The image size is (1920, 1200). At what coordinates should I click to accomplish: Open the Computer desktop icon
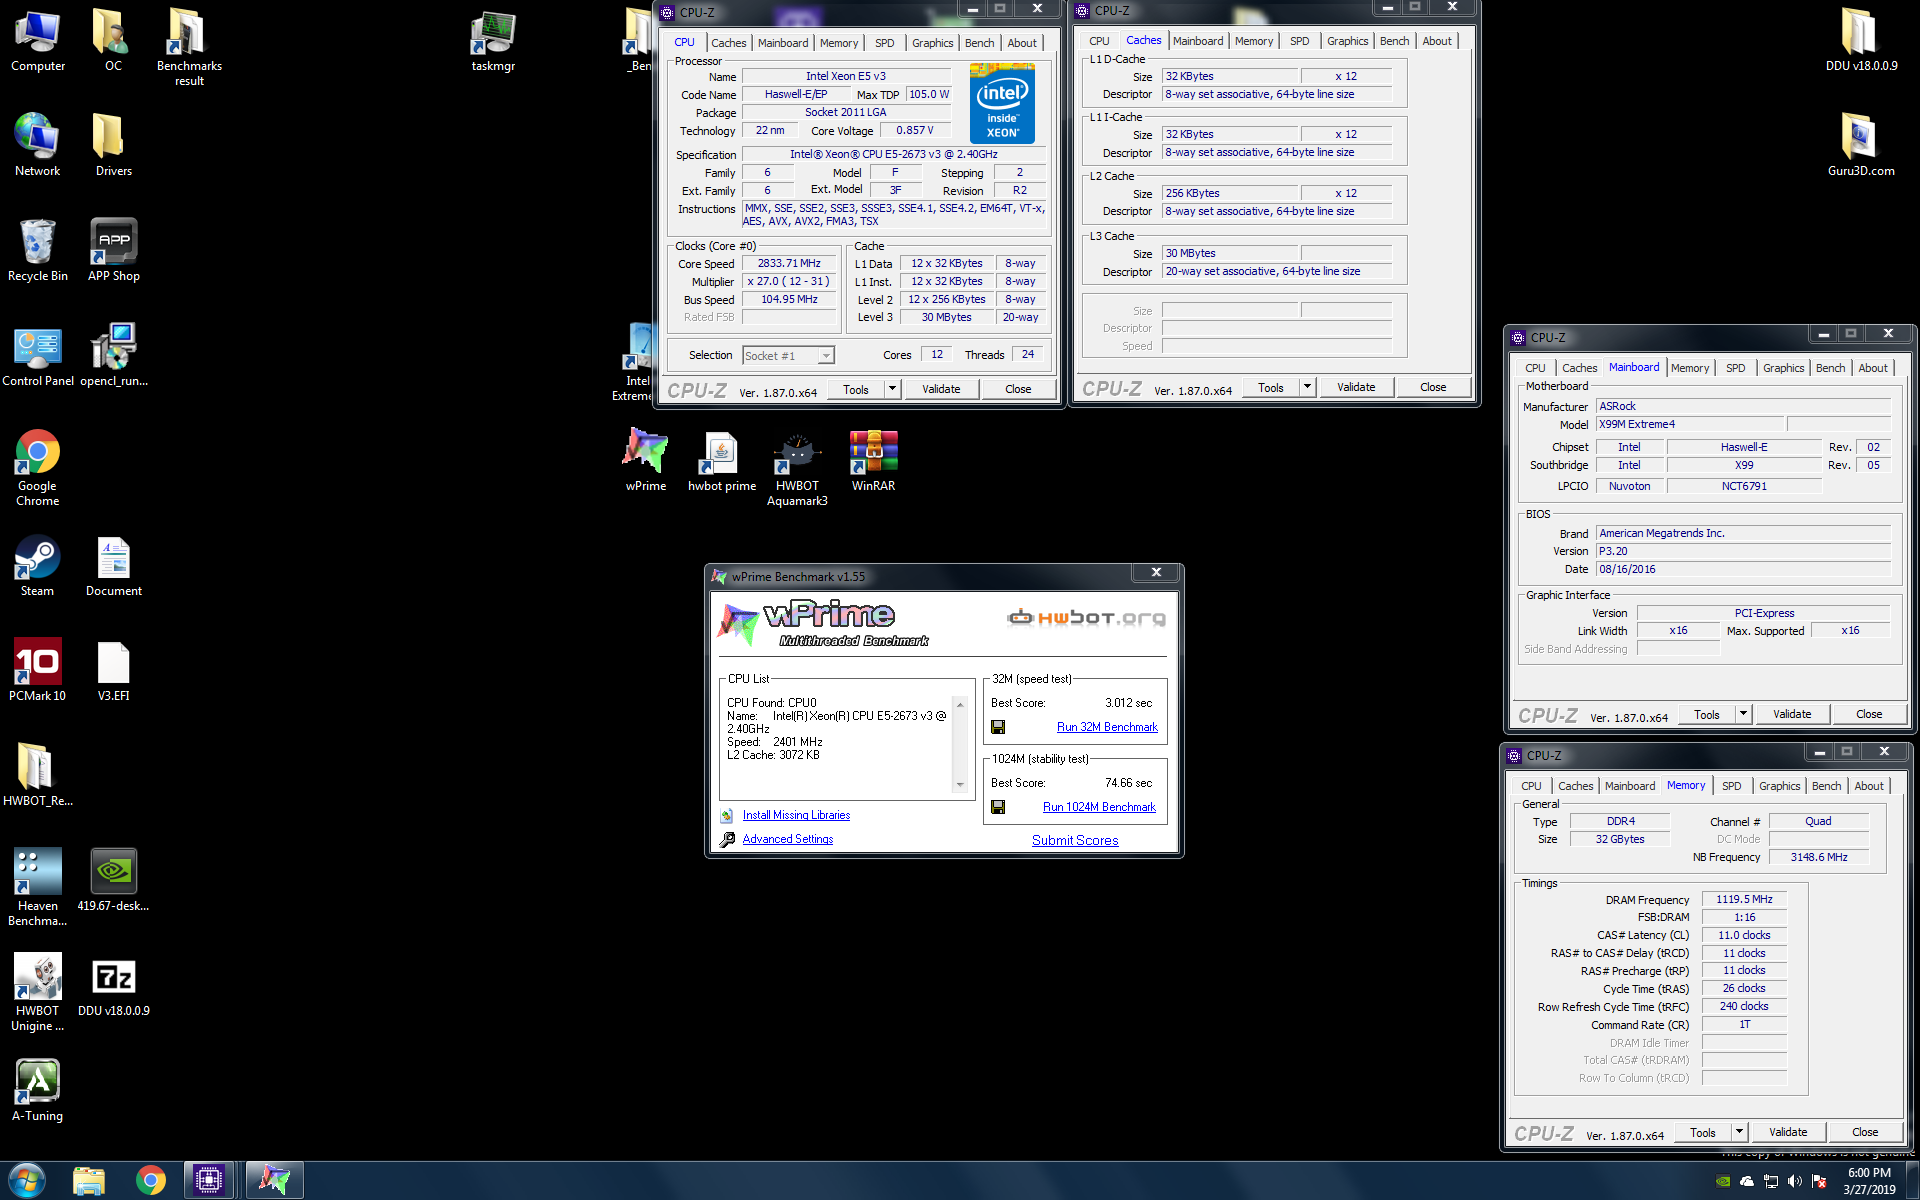click(38, 41)
